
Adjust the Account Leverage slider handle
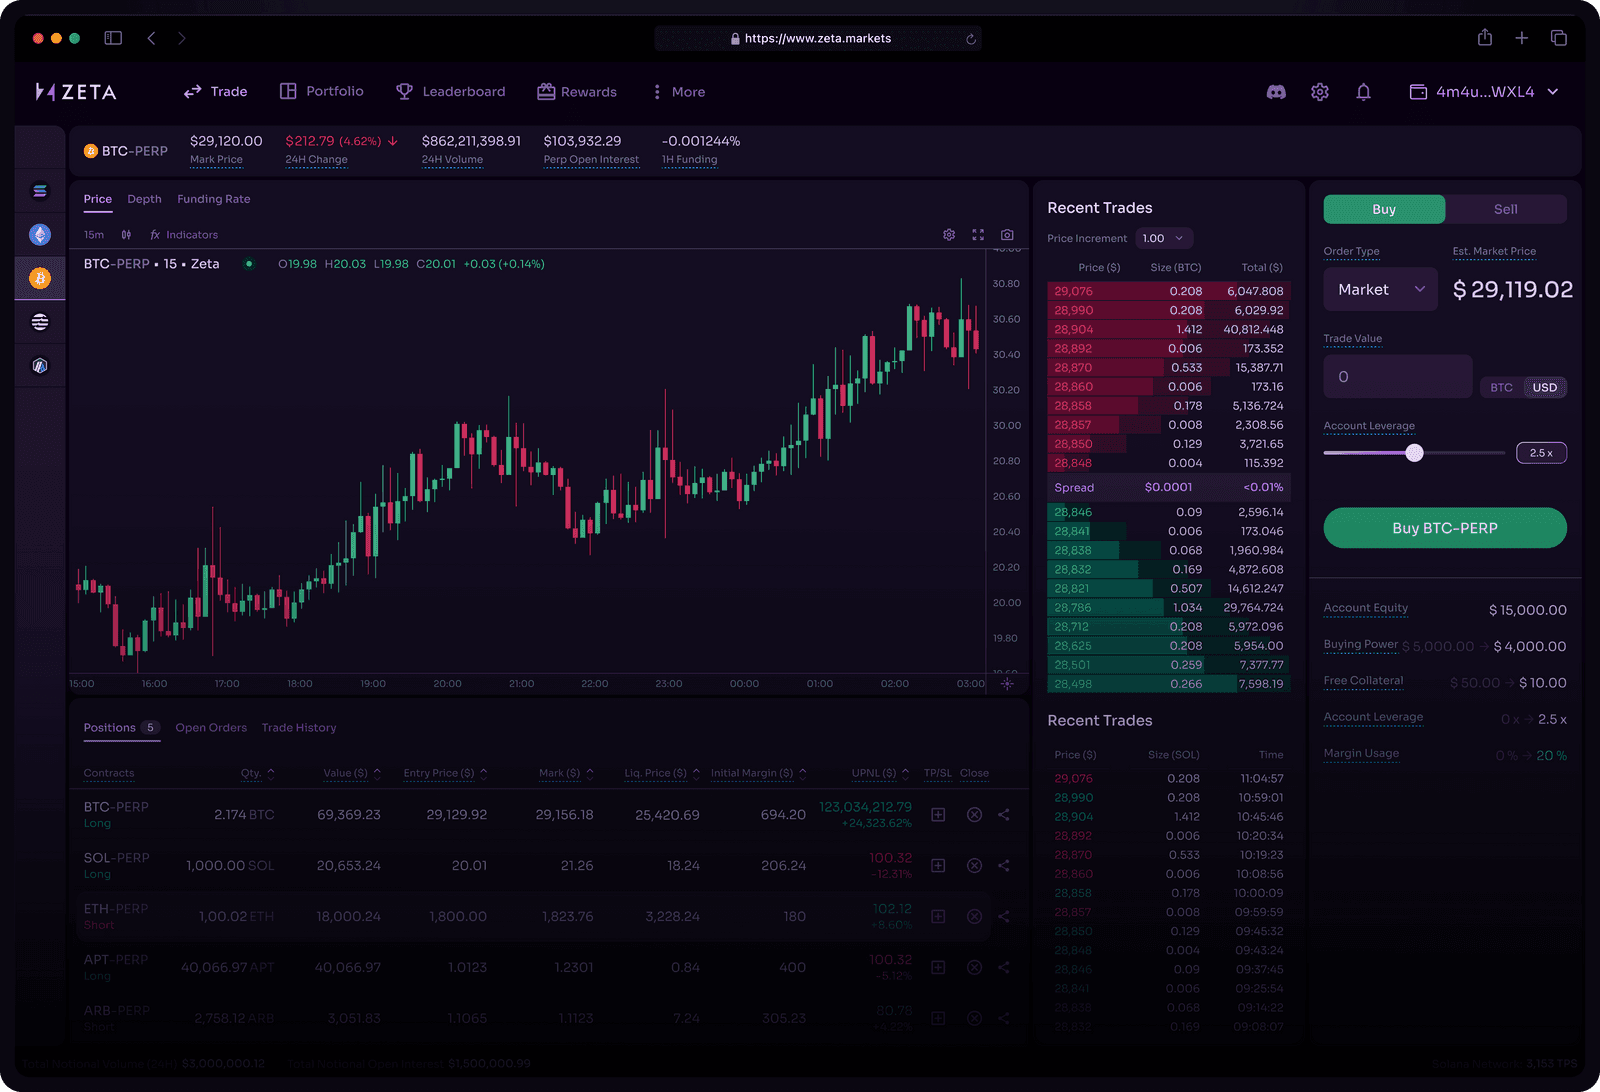coord(1414,453)
